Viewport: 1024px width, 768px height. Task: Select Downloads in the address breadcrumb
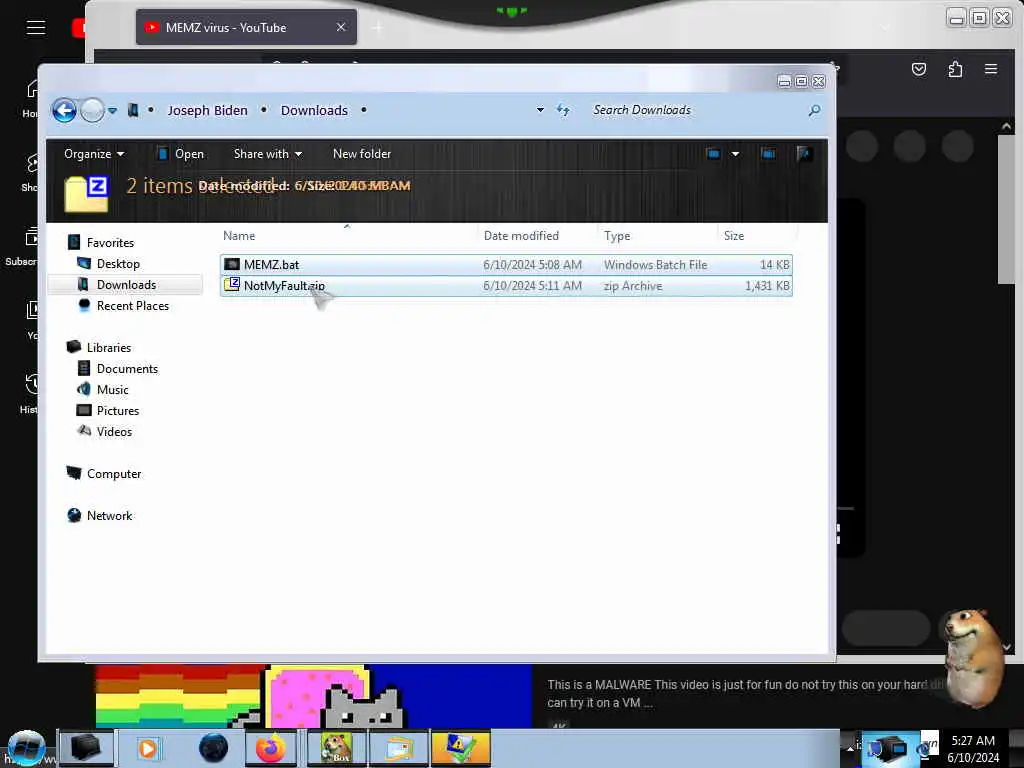pos(314,110)
